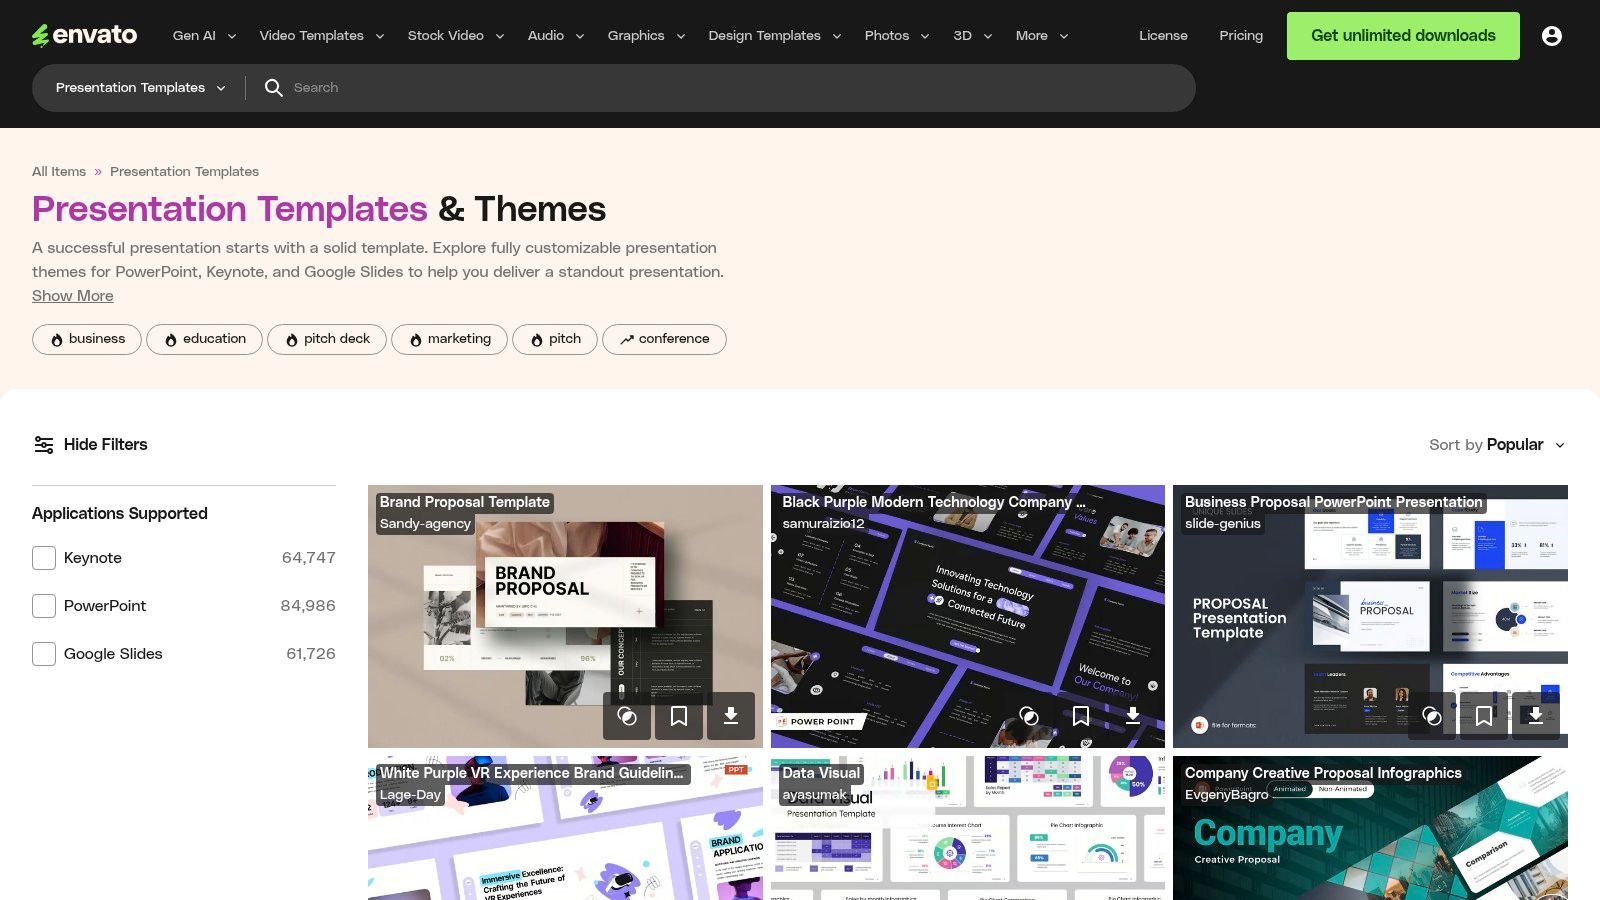The height and width of the screenshot is (900, 1600).
Task: Click author samuraizio12
Action: (823, 524)
